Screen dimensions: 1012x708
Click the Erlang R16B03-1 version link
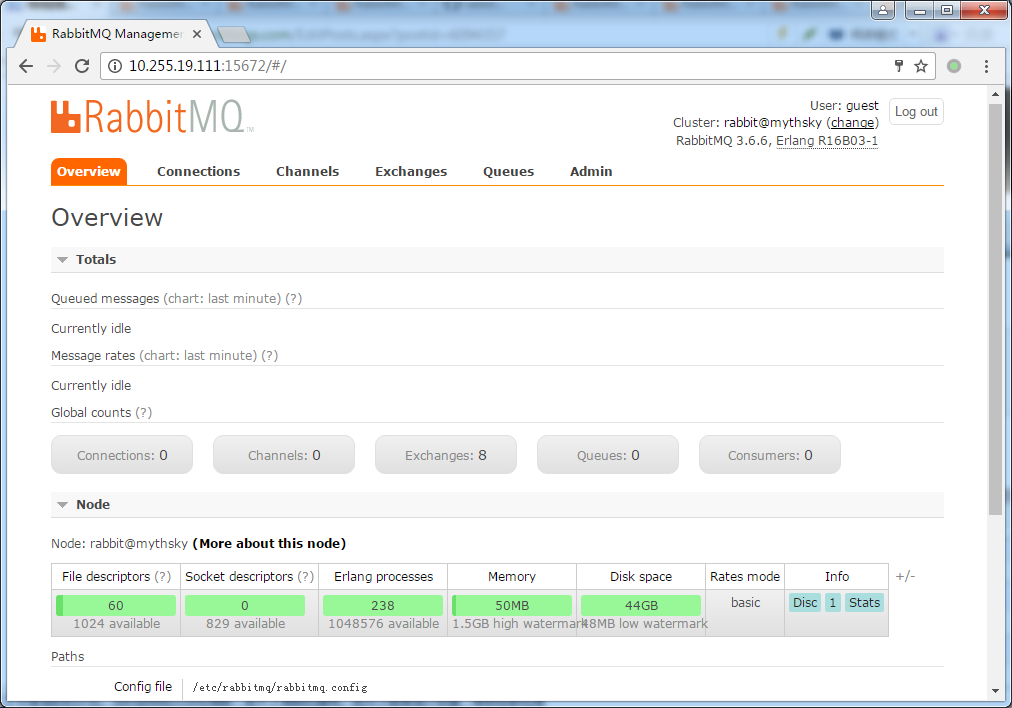827,141
